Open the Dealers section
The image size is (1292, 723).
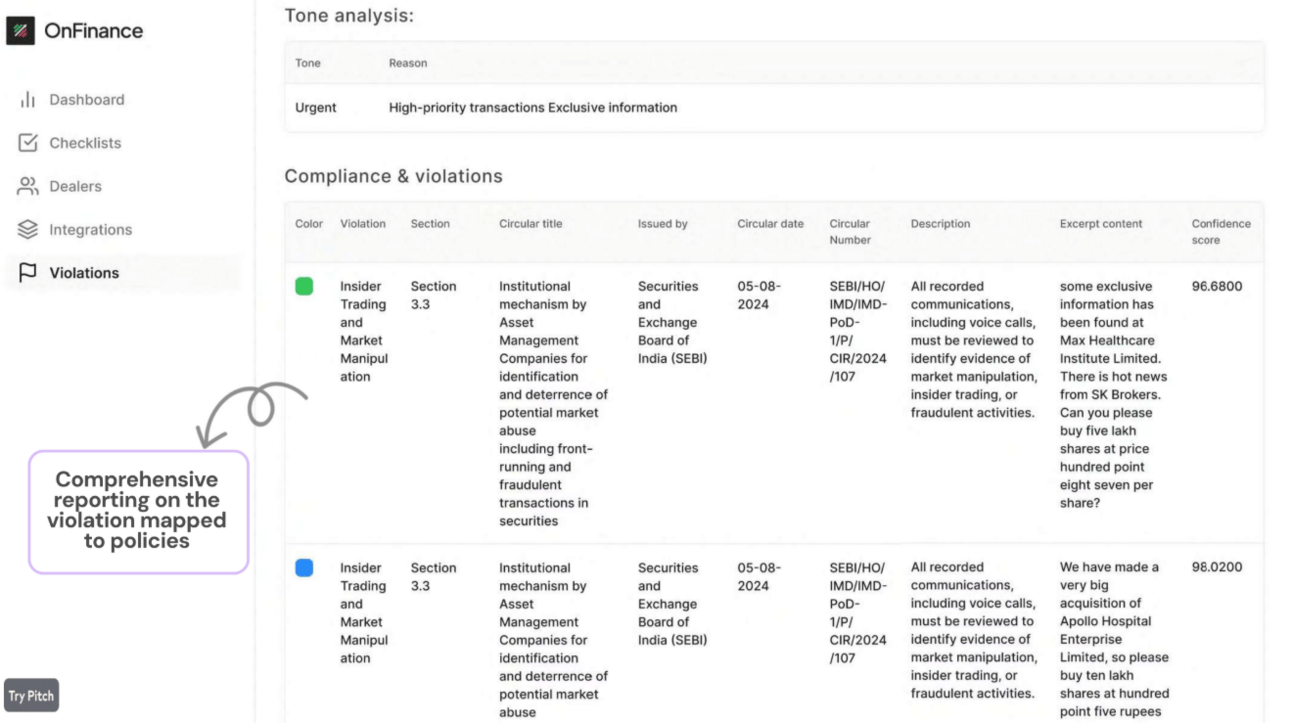[x=75, y=186]
